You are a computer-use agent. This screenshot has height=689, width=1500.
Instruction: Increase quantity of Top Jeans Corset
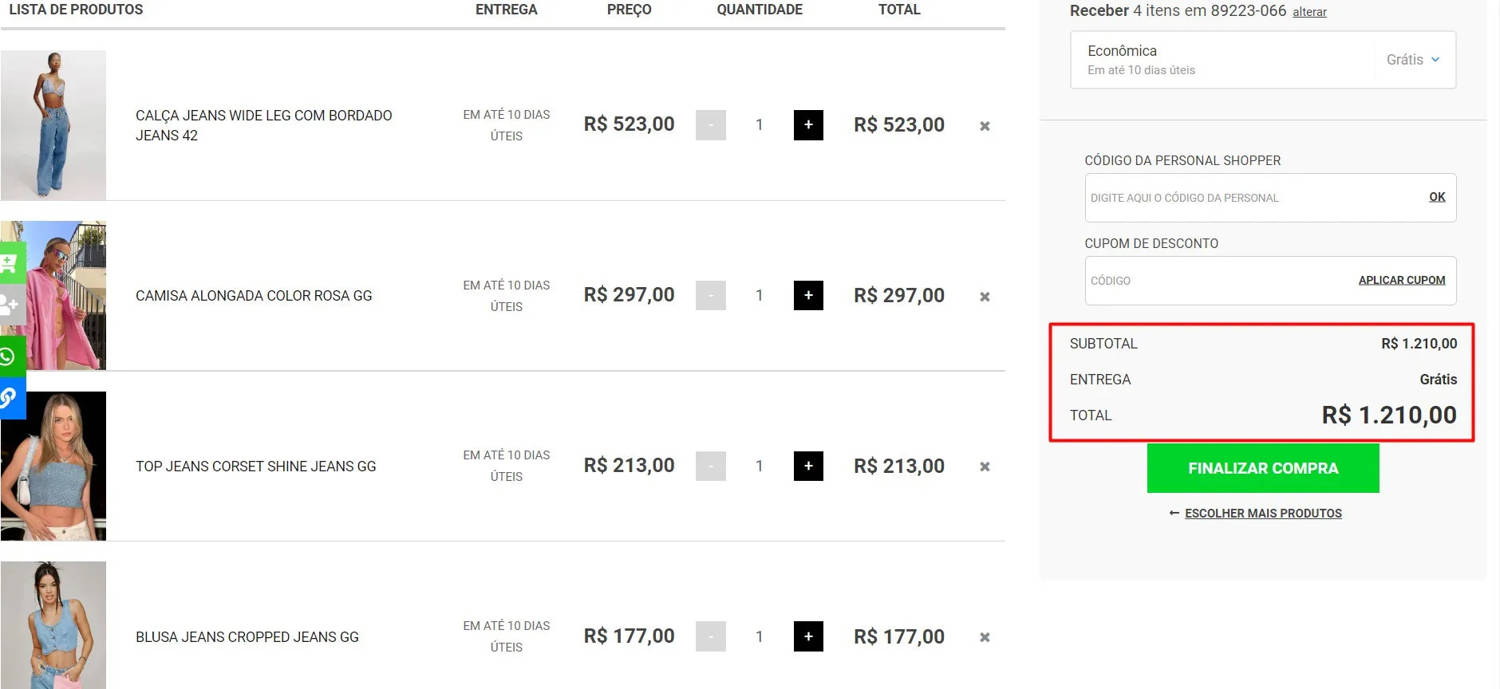808,466
